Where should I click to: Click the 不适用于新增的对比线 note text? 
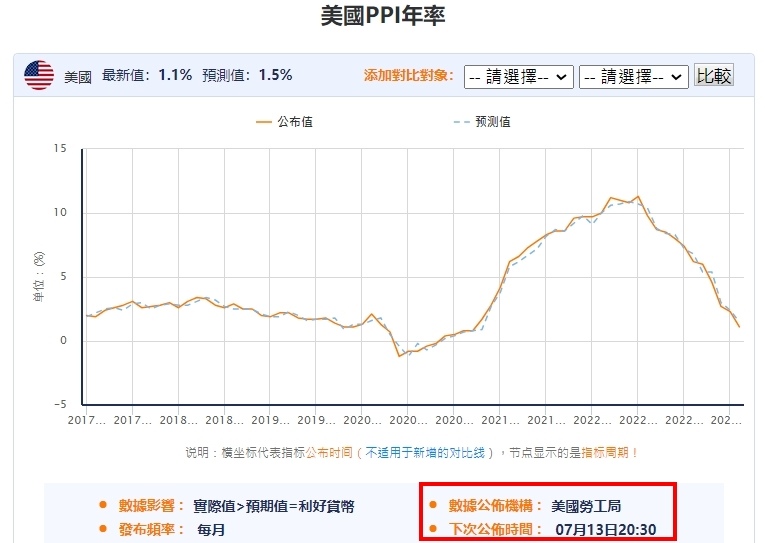425,453
